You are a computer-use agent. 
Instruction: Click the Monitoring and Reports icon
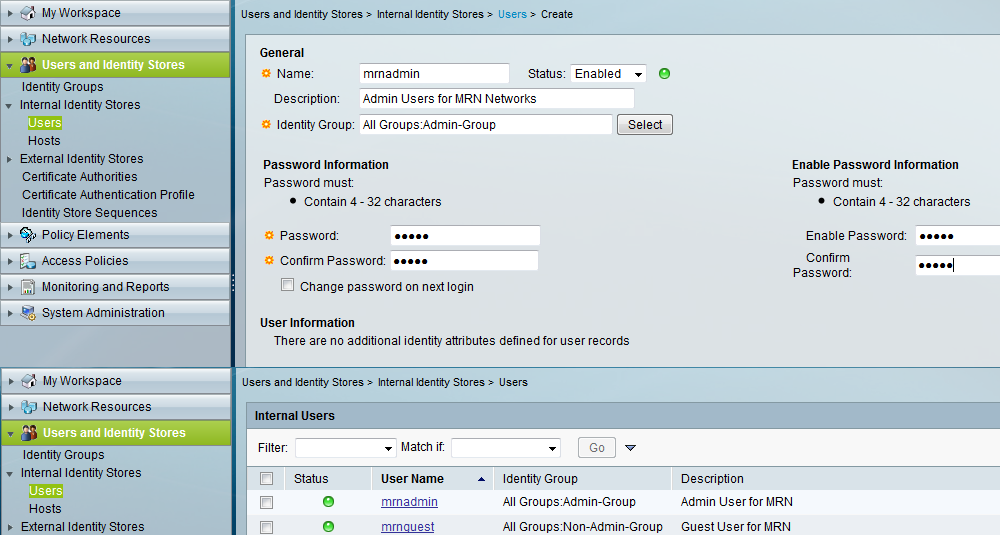click(27, 287)
